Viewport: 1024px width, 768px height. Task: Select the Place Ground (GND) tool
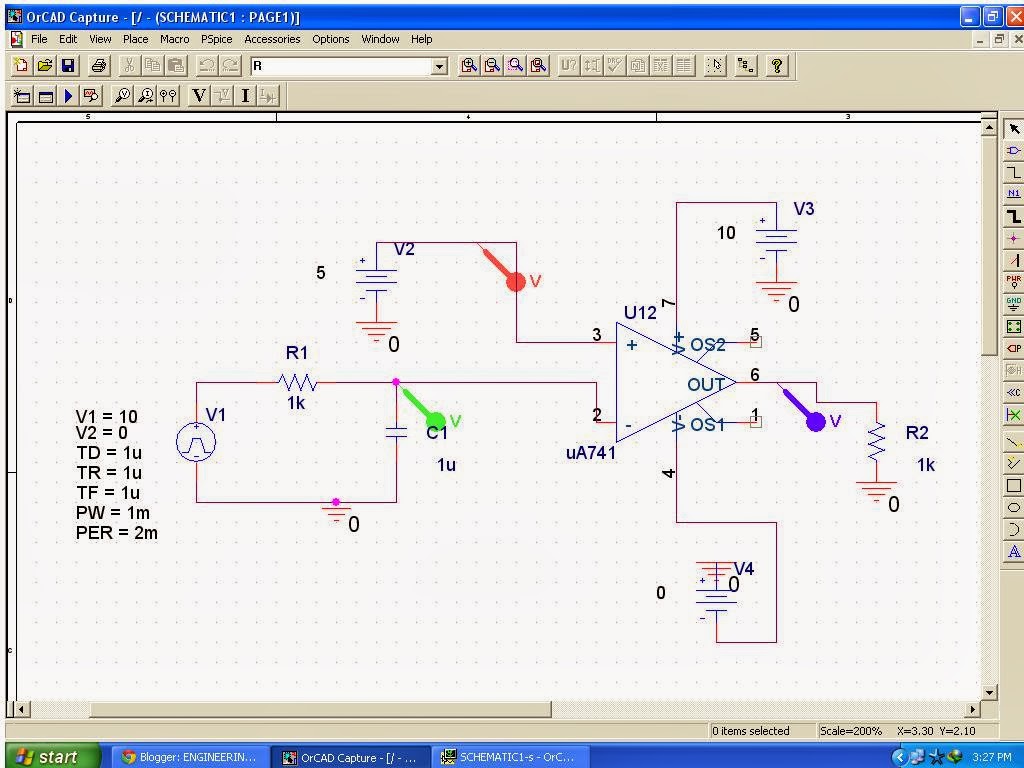click(x=1014, y=304)
